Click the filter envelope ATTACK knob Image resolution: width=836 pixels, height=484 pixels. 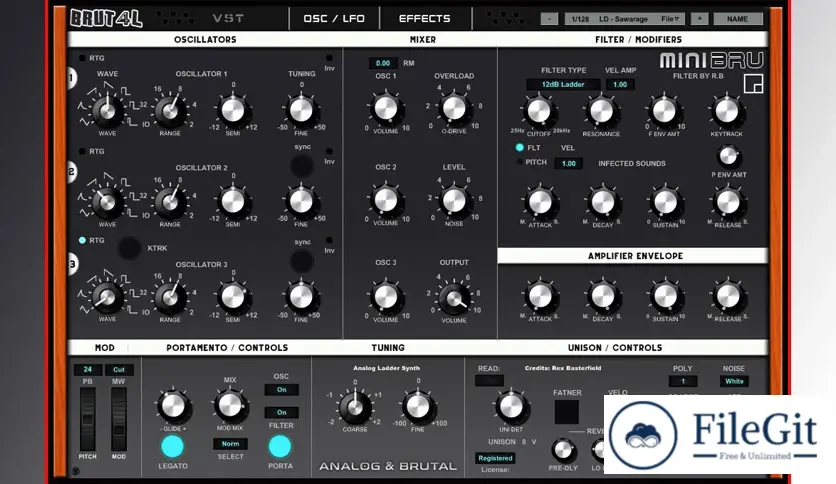point(540,203)
